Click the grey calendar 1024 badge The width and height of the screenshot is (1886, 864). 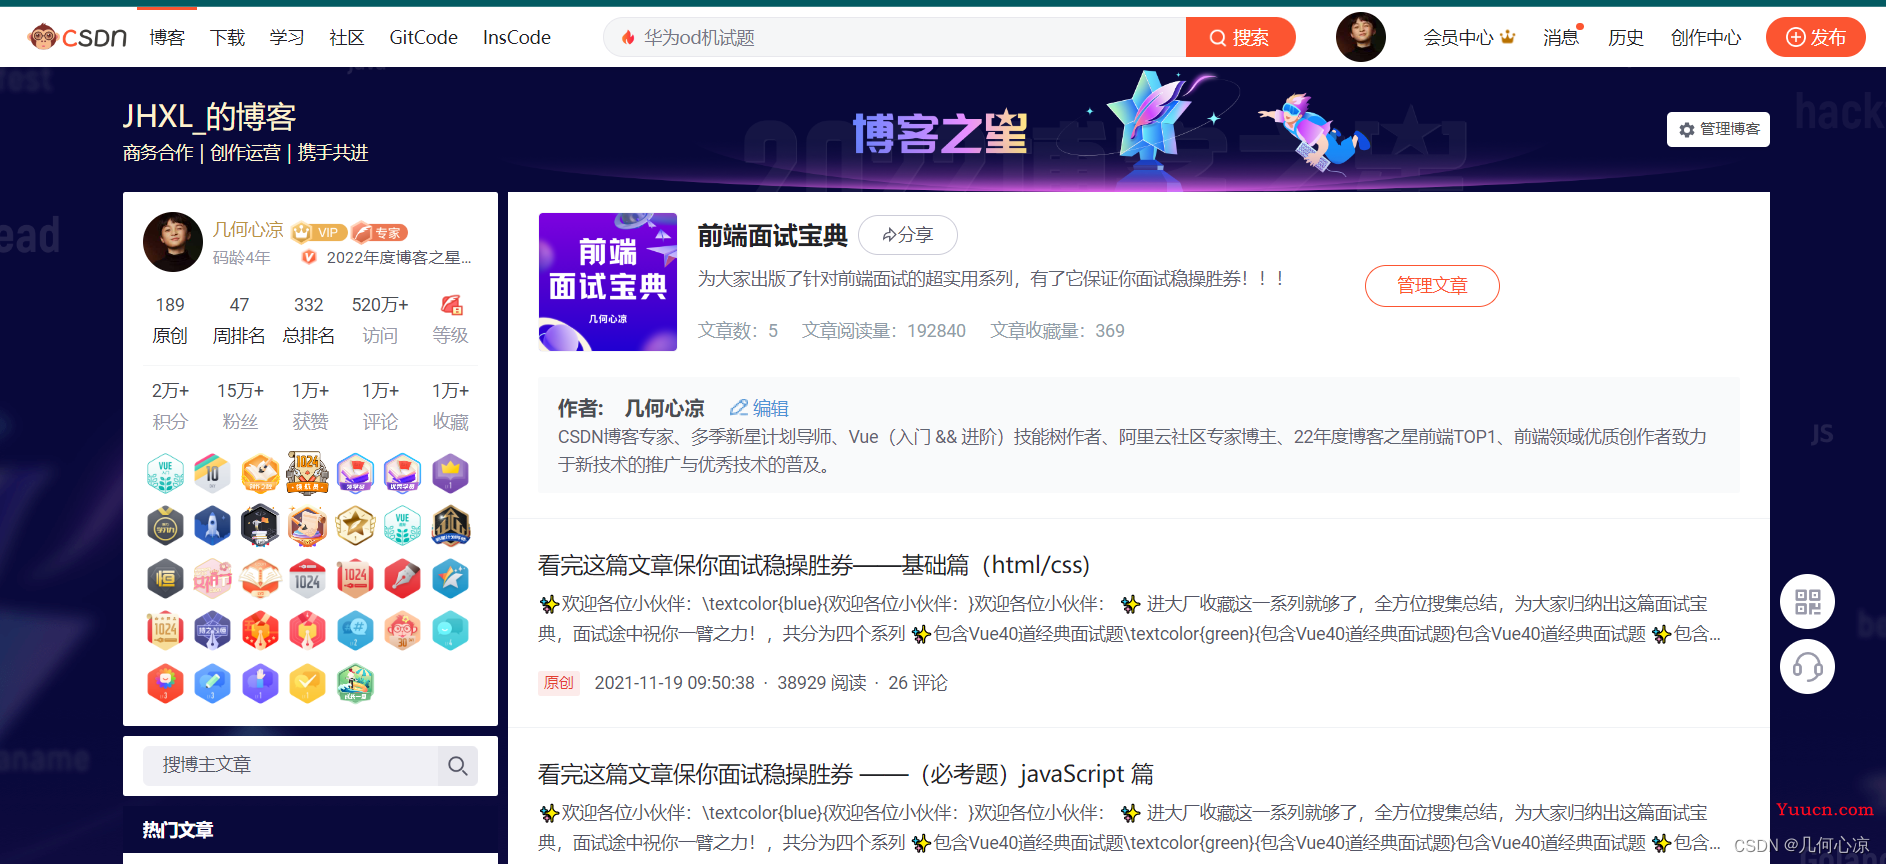308,578
